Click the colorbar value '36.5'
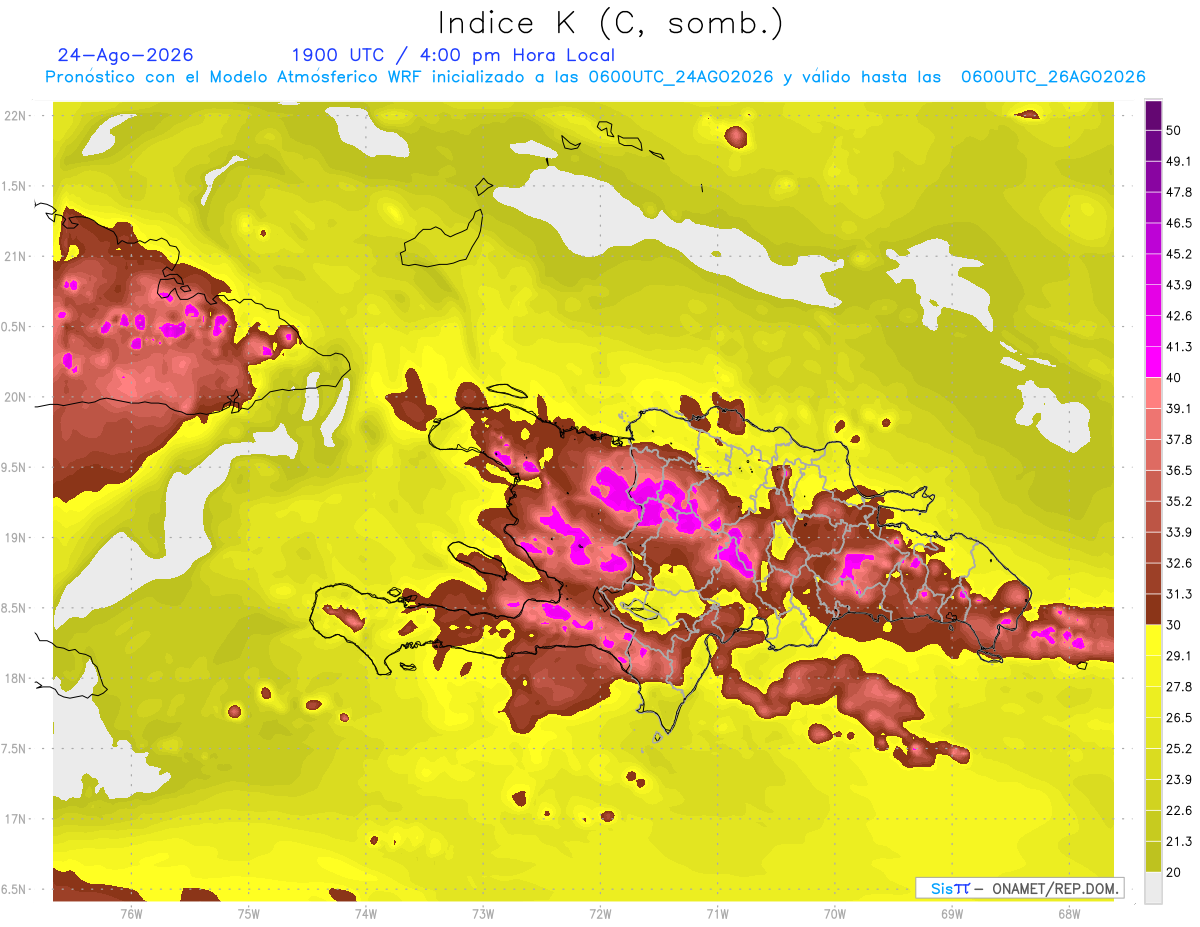Image resolution: width=1200 pixels, height=927 pixels. coord(1178,470)
